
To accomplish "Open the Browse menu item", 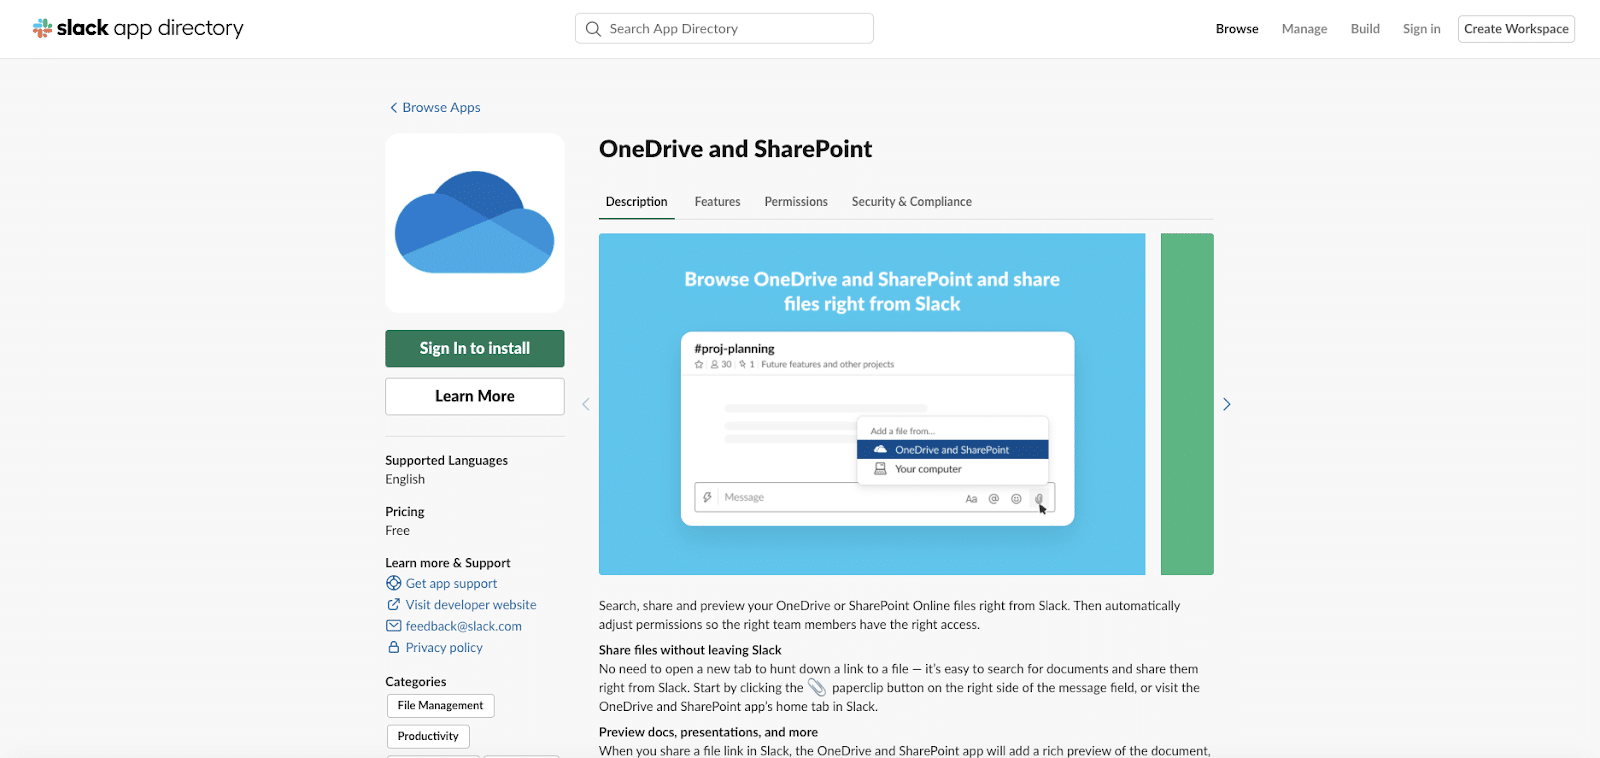I will (1237, 29).
